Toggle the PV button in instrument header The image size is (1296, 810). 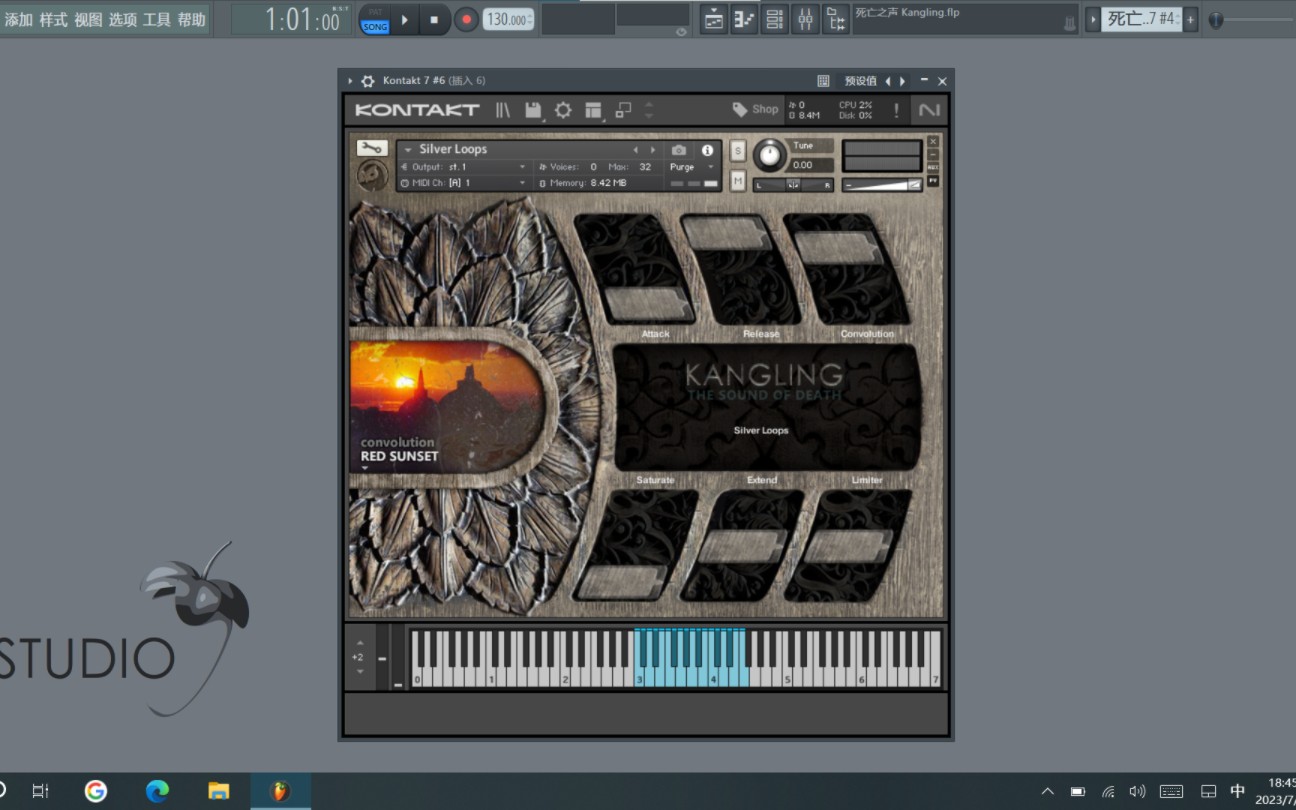[x=933, y=181]
